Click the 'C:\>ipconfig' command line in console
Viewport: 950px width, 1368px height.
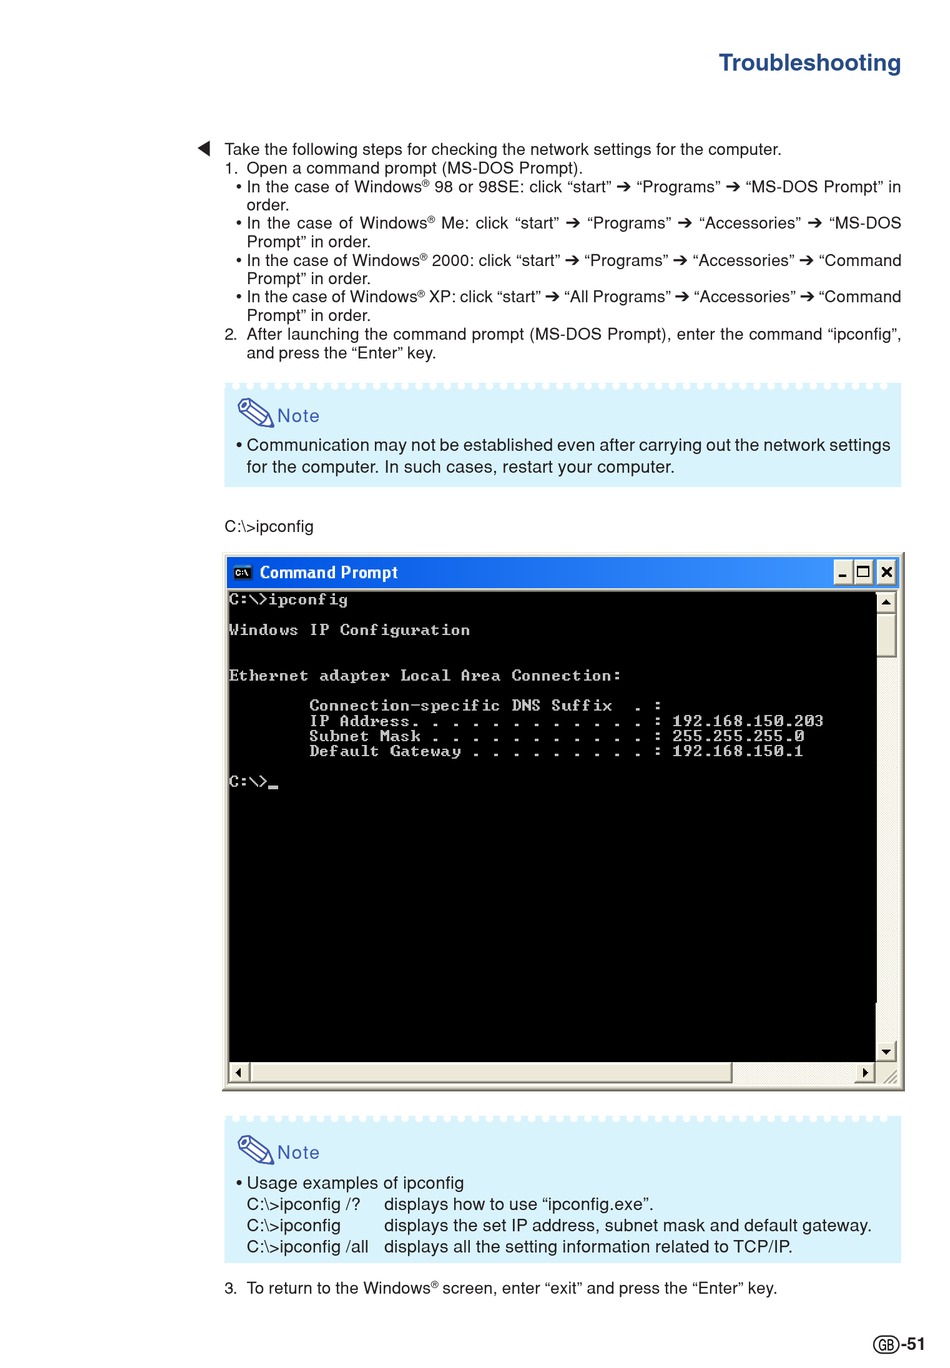[288, 600]
